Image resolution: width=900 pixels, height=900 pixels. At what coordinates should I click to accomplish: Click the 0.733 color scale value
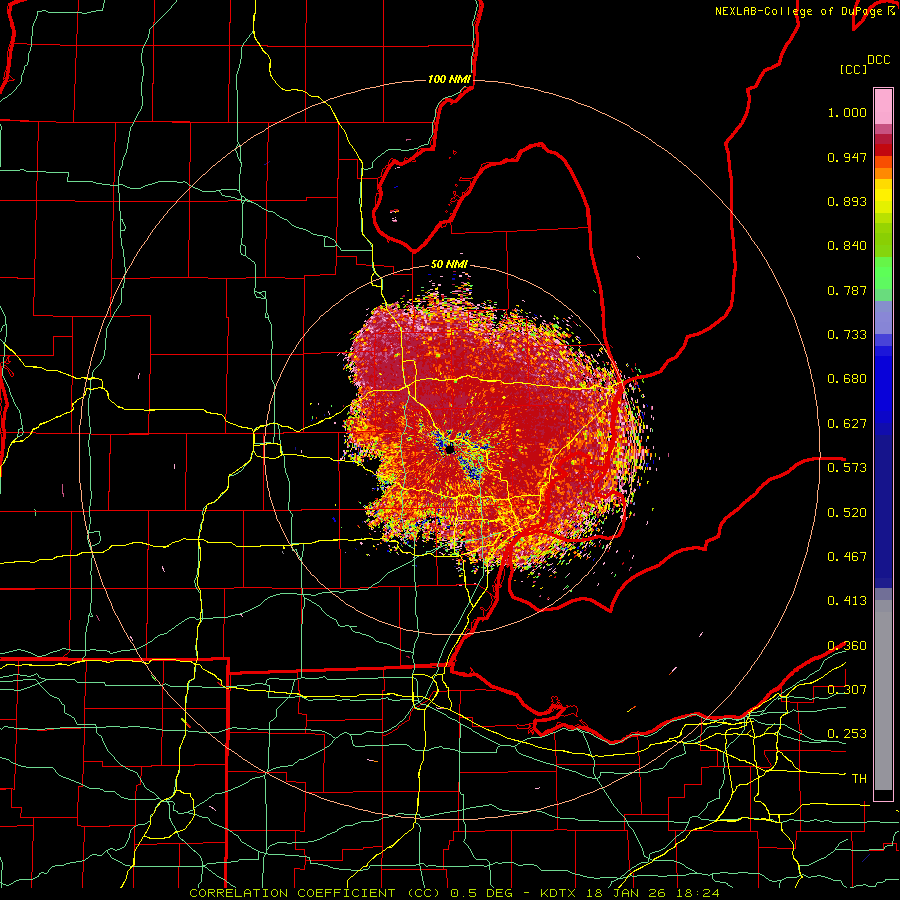[847, 335]
